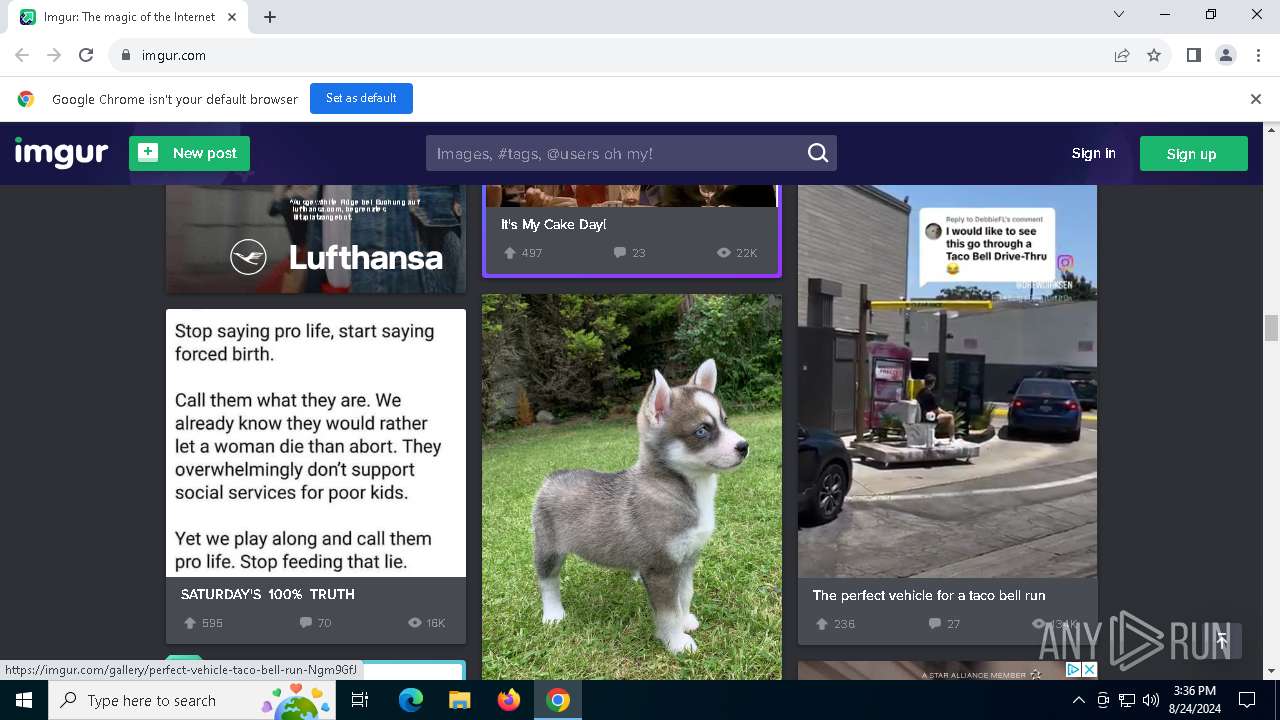Click the imgur logo
Image resolution: width=1280 pixels, height=720 pixels.
point(62,153)
